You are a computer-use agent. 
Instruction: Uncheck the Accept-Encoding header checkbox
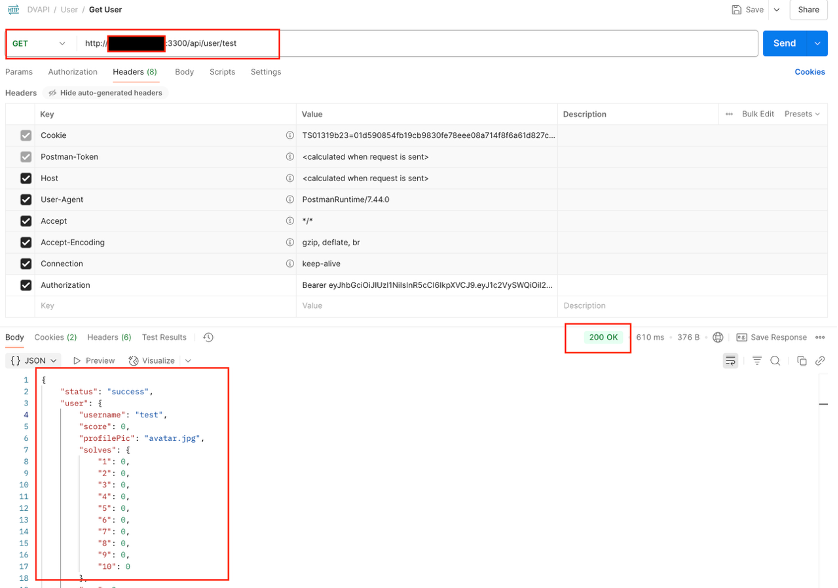[26, 242]
